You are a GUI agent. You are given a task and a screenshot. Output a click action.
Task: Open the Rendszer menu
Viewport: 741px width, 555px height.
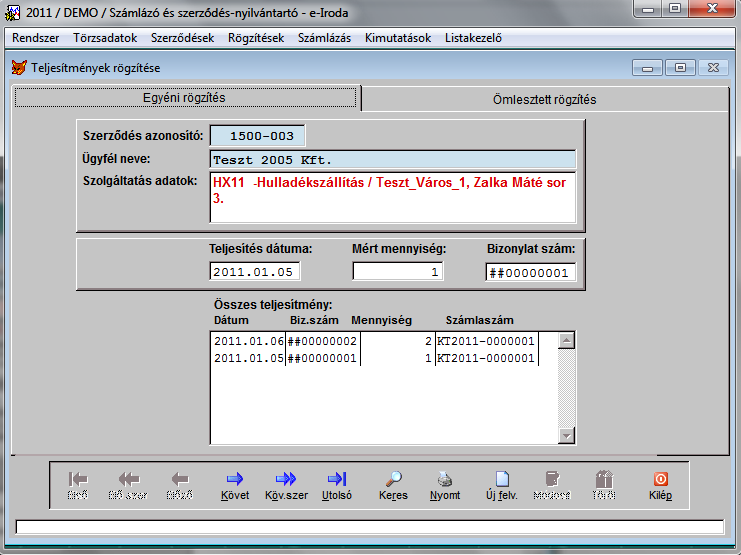click(x=36, y=38)
